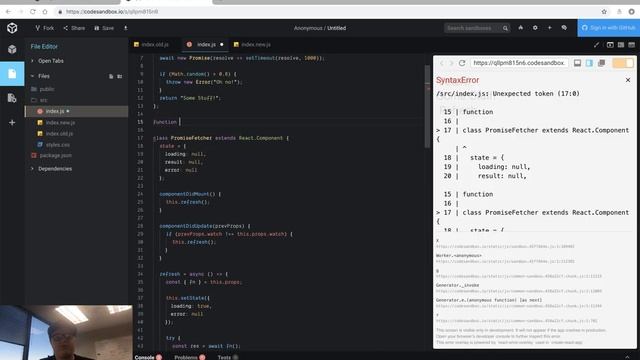
Task: Open the Sandbox Info sidebar panel
Action: [12, 49]
